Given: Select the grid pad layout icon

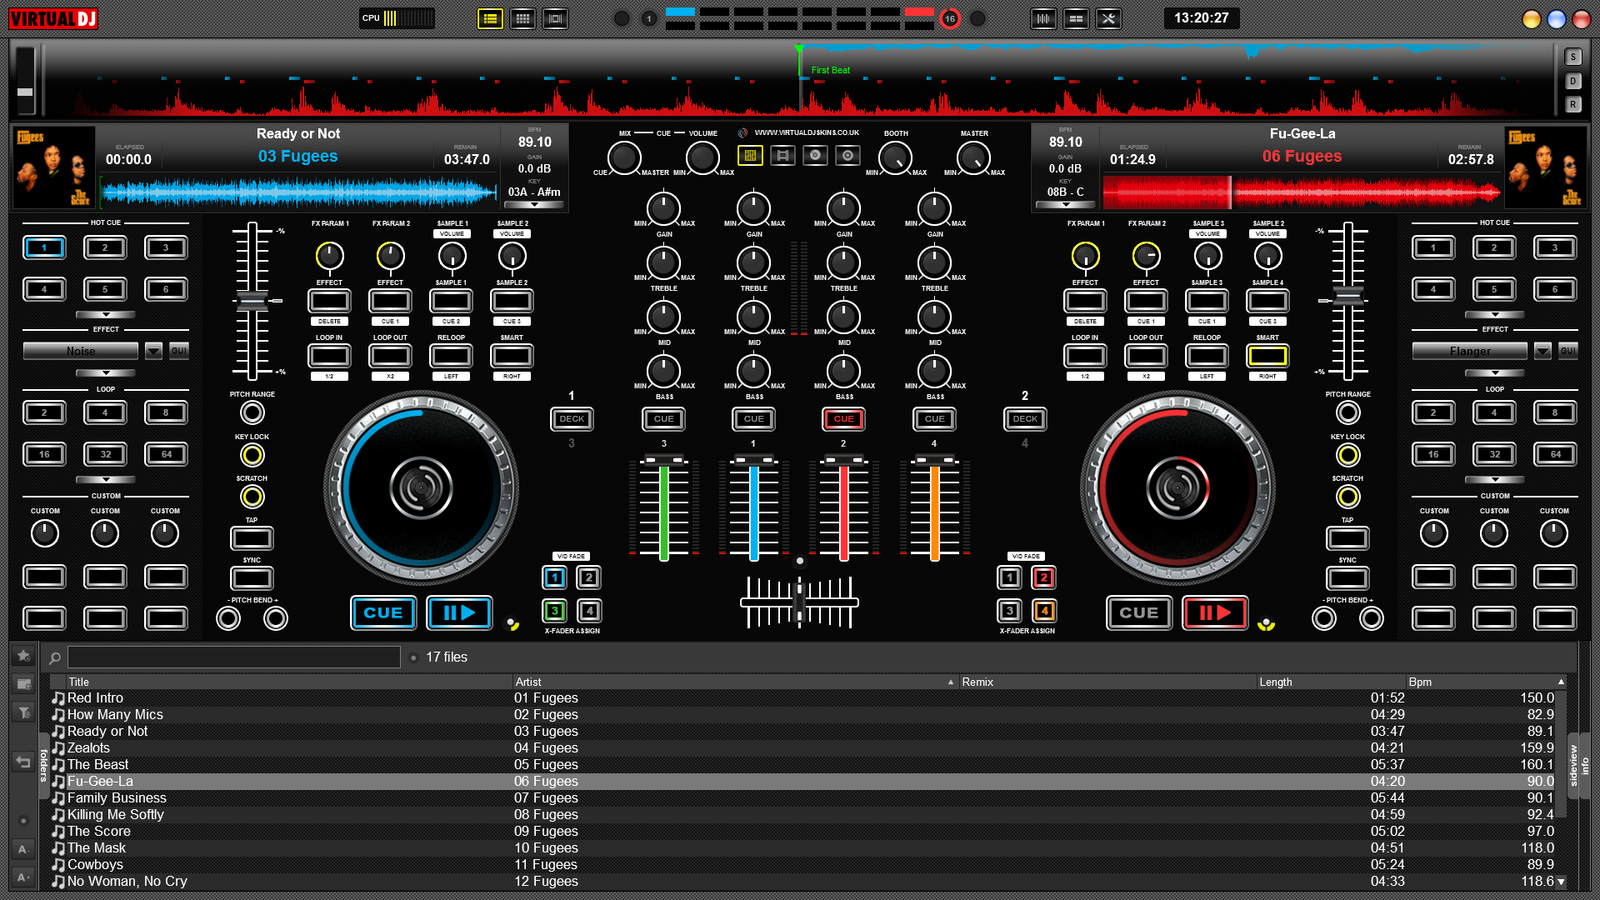Looking at the screenshot, I should 522,18.
